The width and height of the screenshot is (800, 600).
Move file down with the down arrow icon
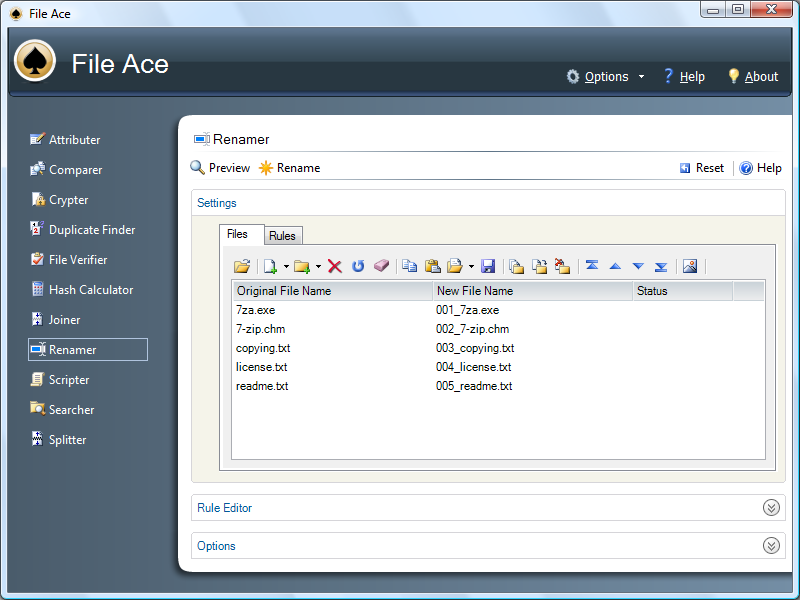pyautogui.click(x=638, y=266)
